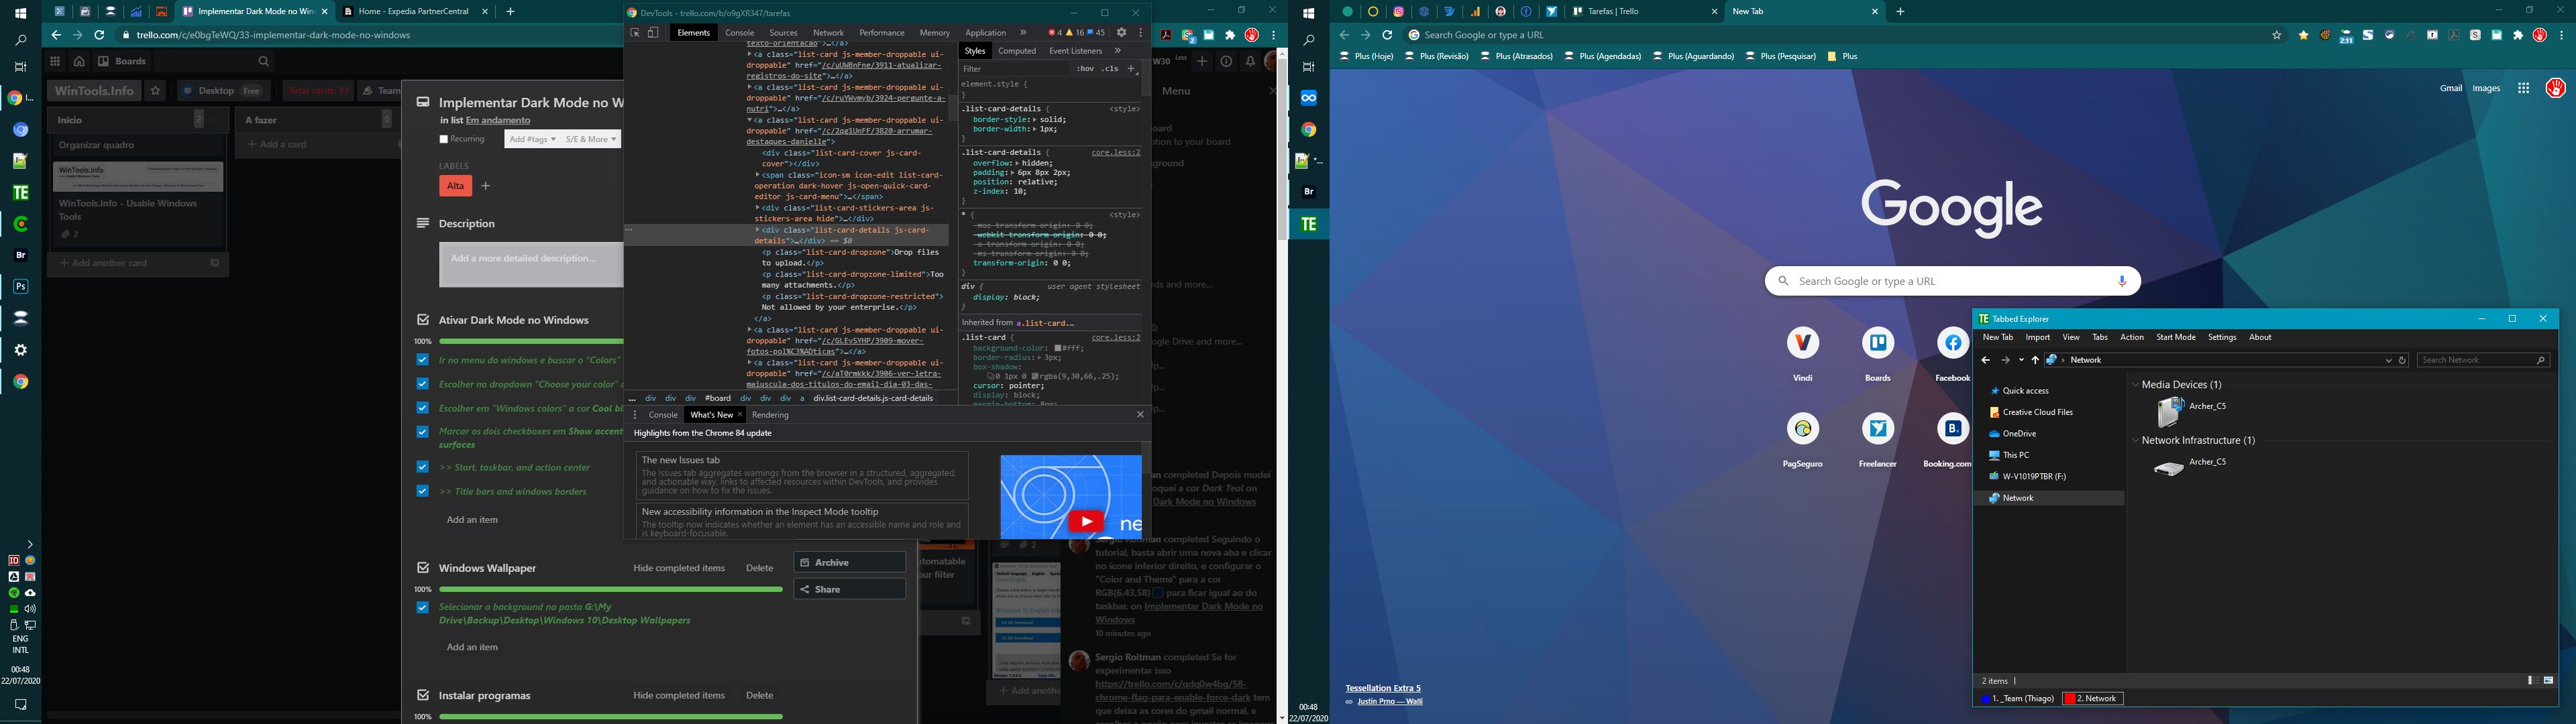Open the "S/E & More" dropdown
Screen dimensions: 2576x724
[x=591, y=139]
